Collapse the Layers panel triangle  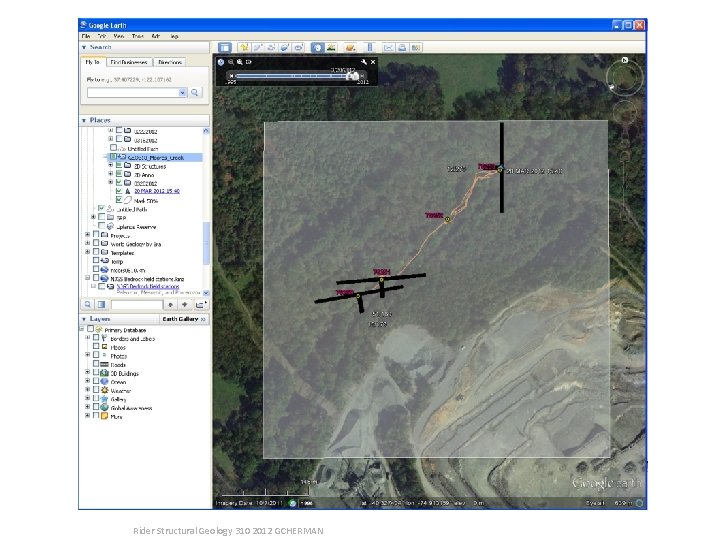click(84, 319)
